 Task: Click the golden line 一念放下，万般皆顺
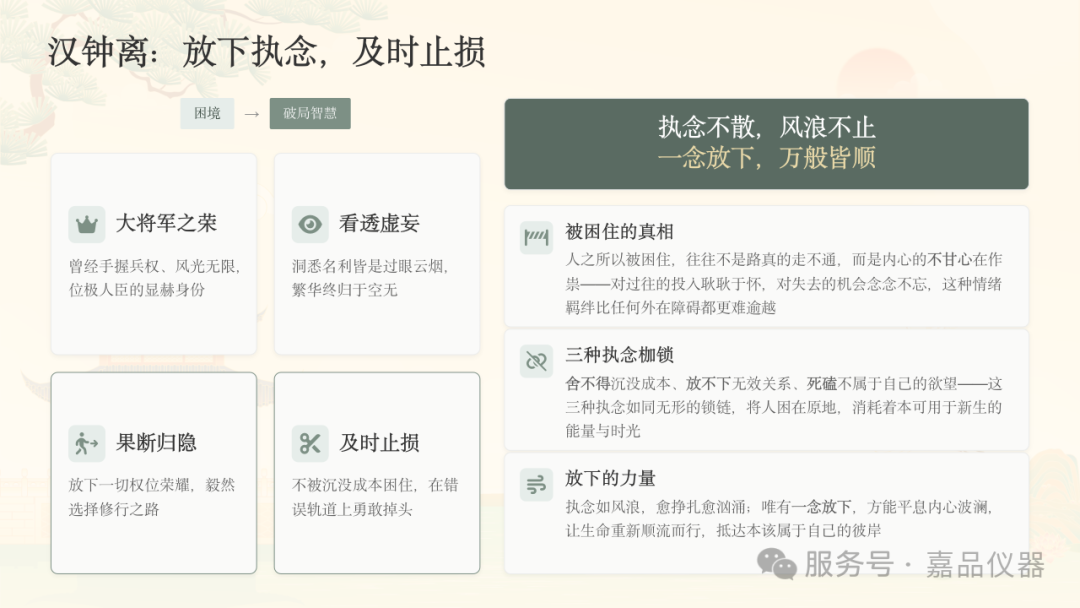point(767,158)
